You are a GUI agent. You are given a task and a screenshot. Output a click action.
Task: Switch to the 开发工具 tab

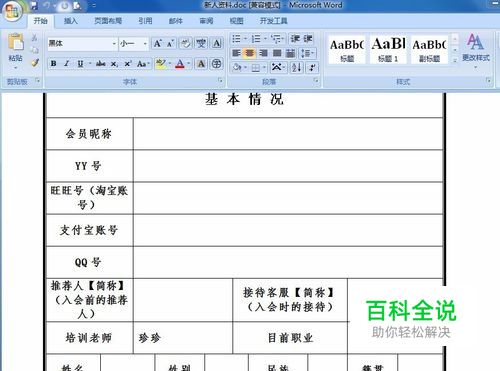(274, 21)
